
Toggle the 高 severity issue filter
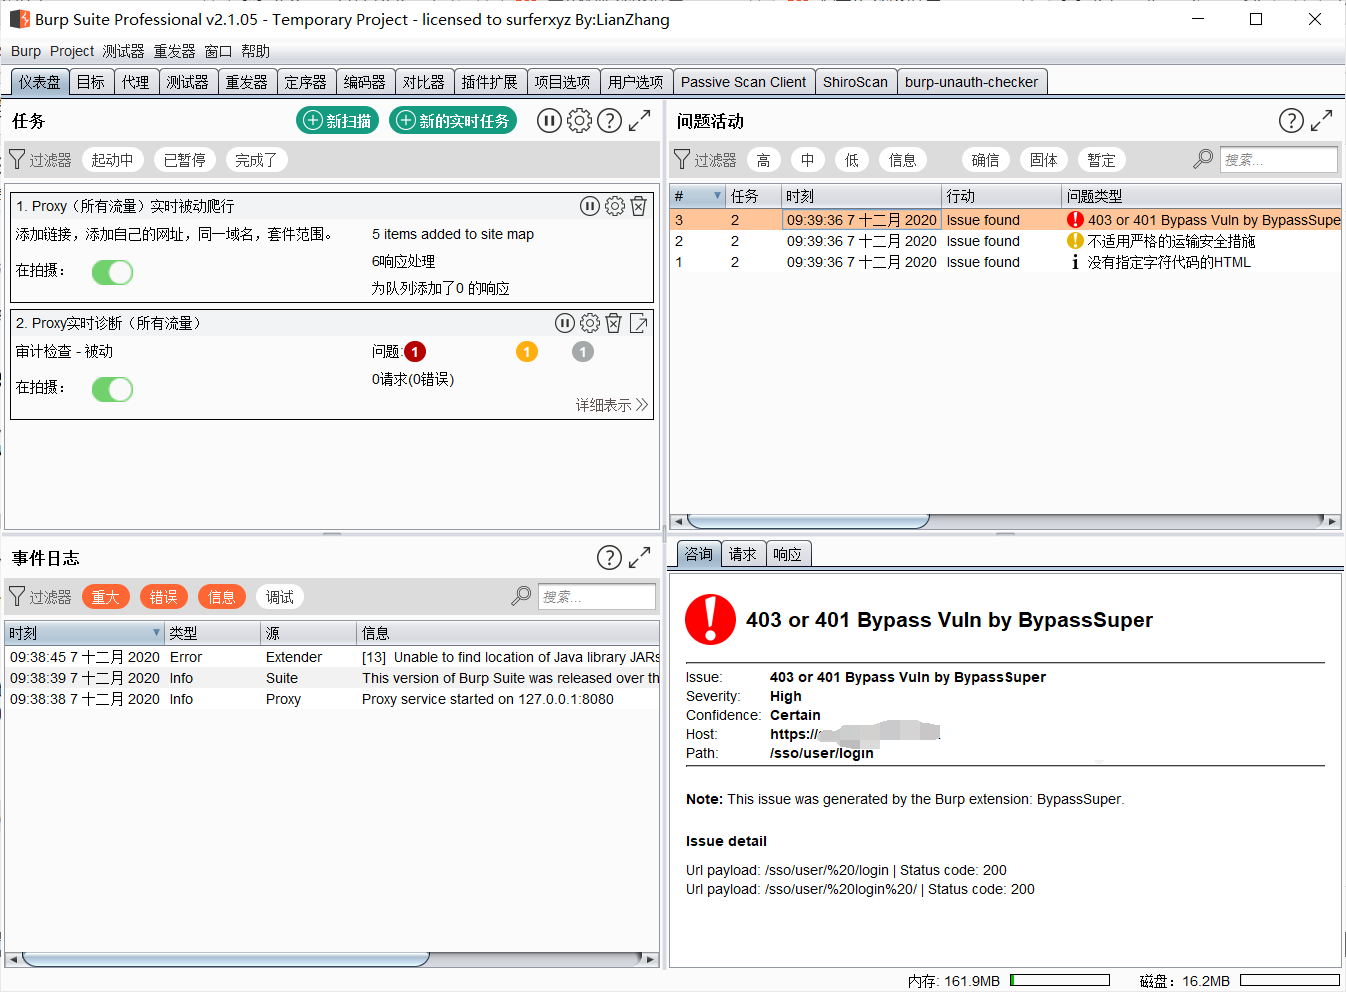763,160
